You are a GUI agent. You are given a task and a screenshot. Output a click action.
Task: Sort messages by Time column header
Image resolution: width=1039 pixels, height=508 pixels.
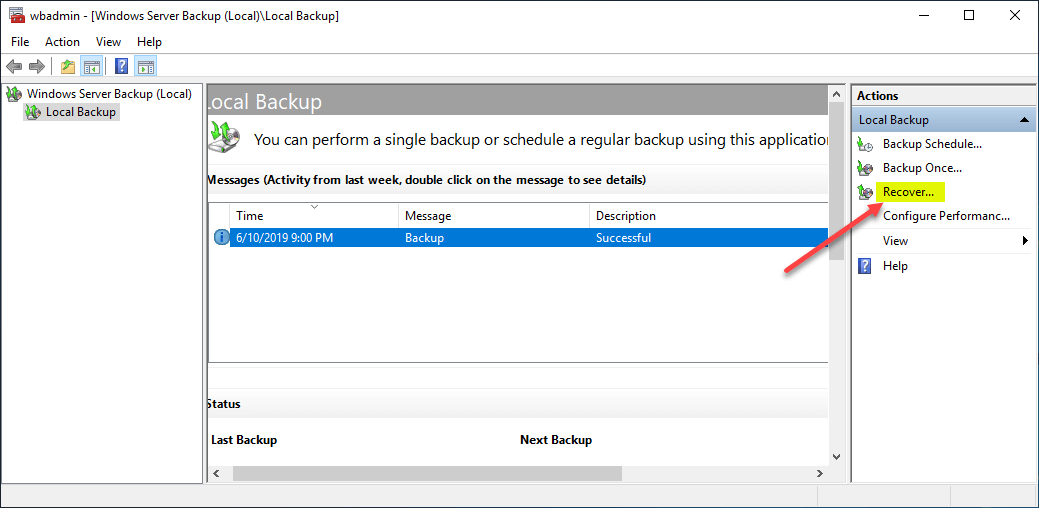tap(314, 215)
